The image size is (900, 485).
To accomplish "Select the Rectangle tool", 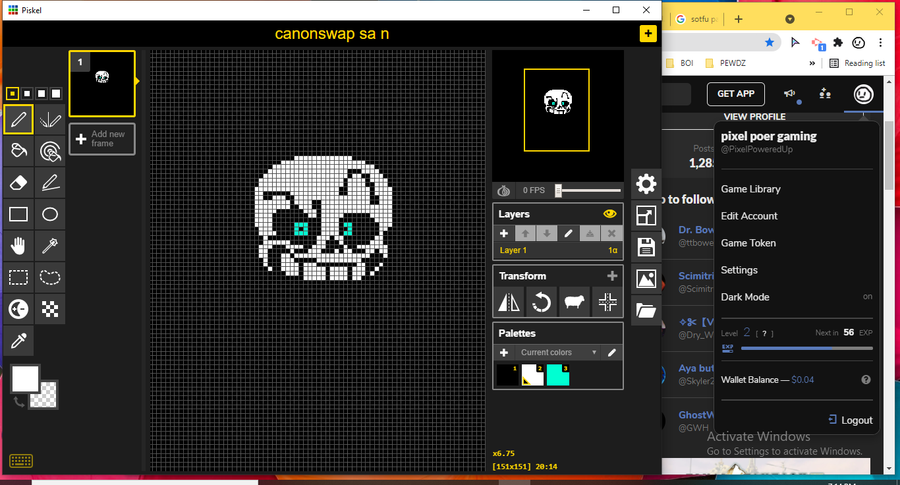I will click(18, 214).
